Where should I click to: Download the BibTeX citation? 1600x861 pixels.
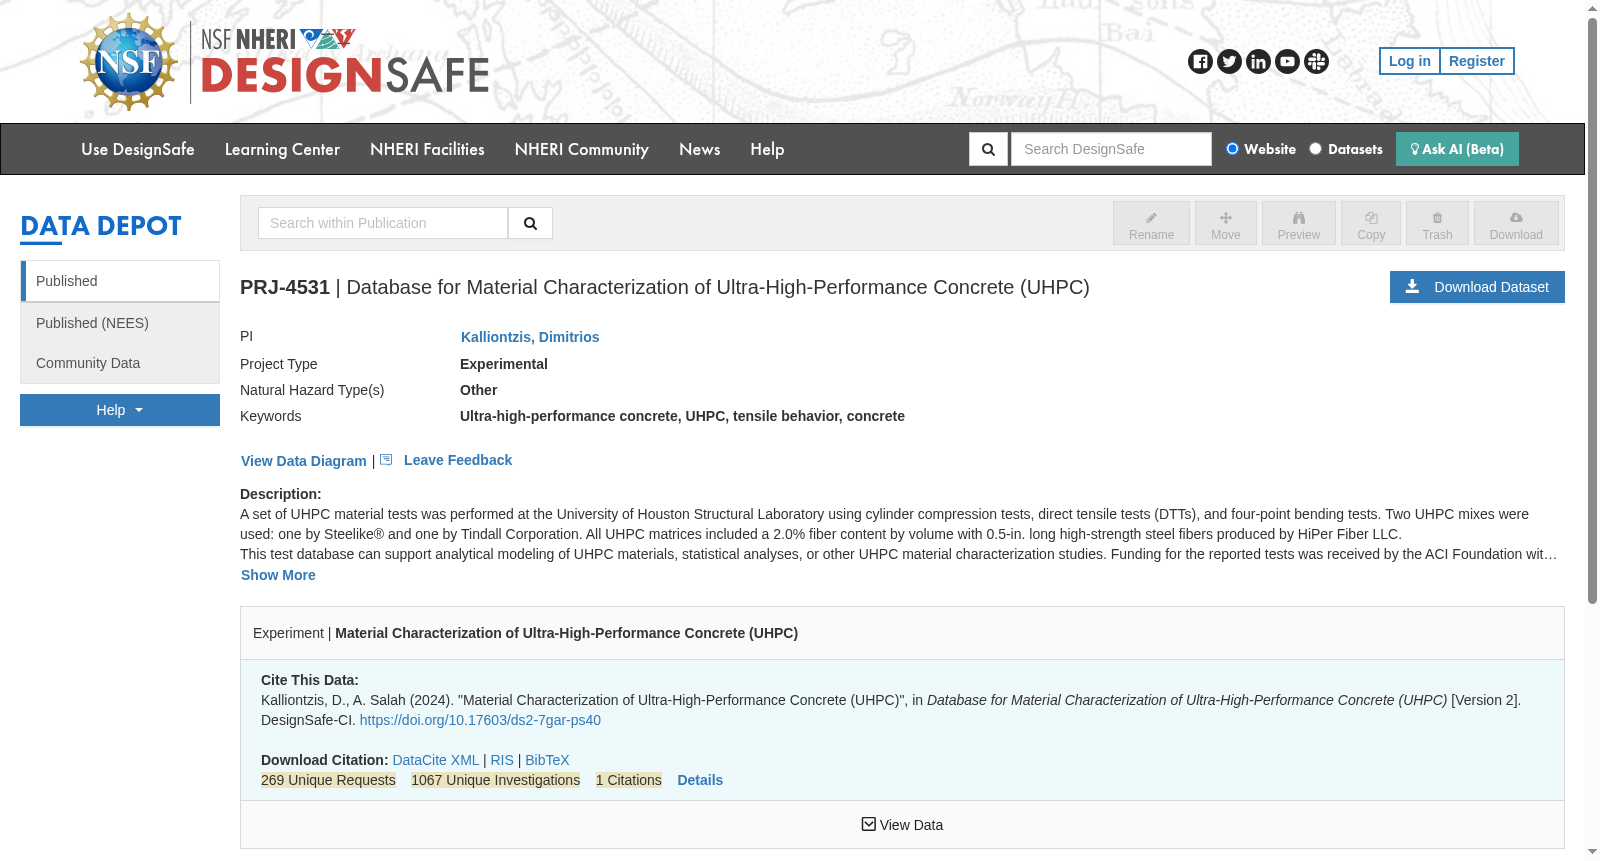point(547,760)
